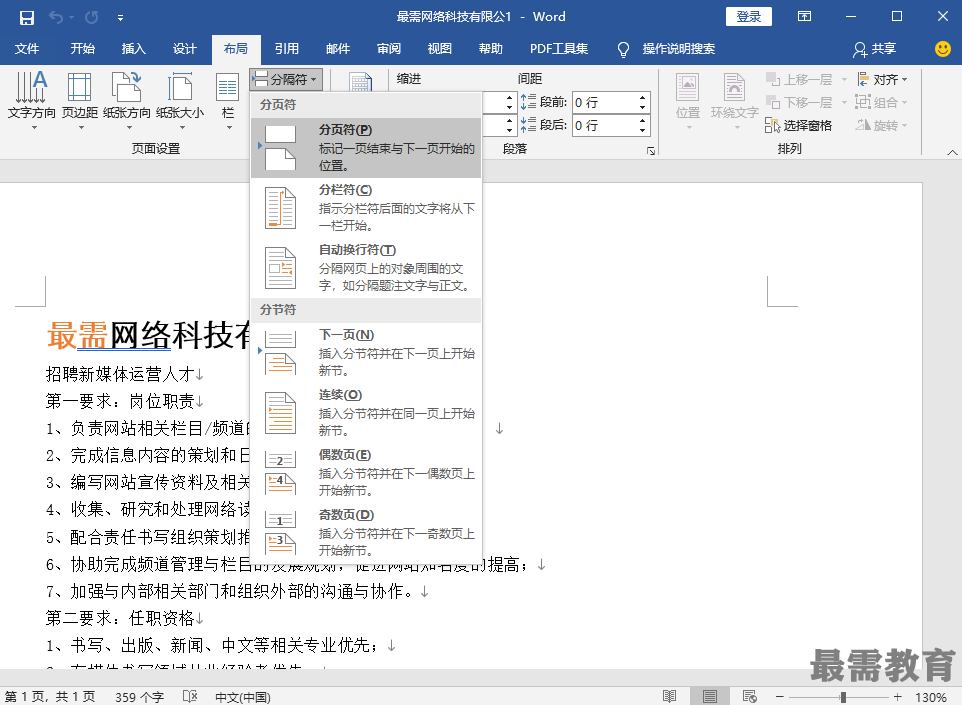The width and height of the screenshot is (962, 705).
Task: Select 下一页(N) section break
Action: pos(366,352)
